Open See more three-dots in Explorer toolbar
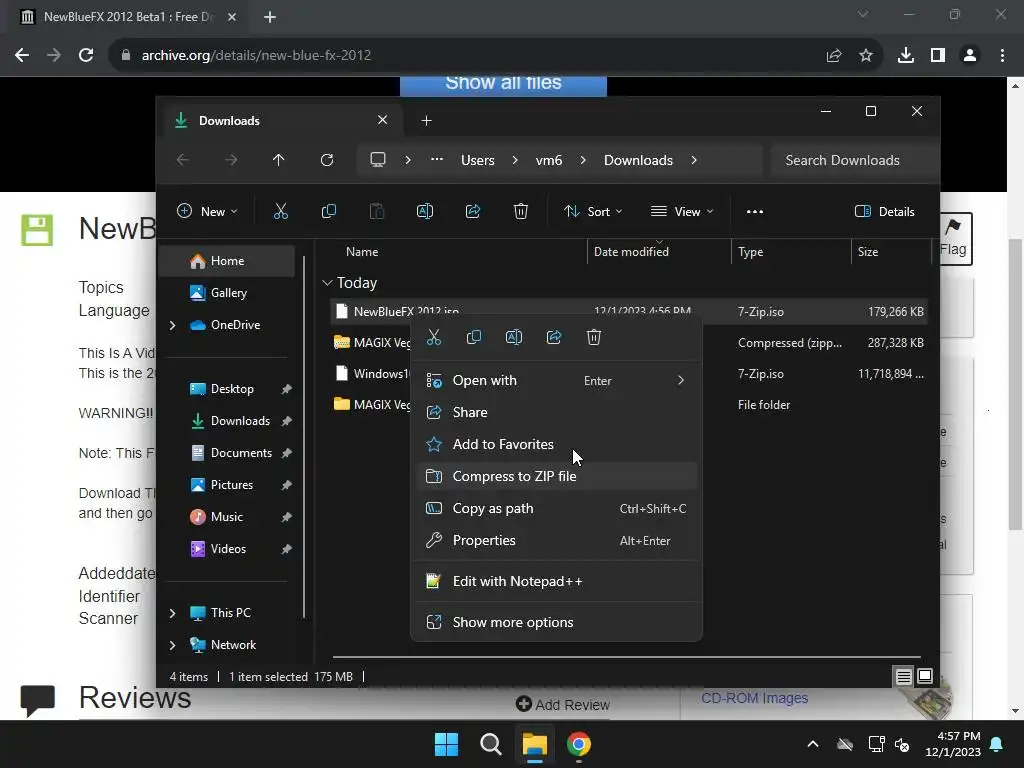 coord(755,212)
